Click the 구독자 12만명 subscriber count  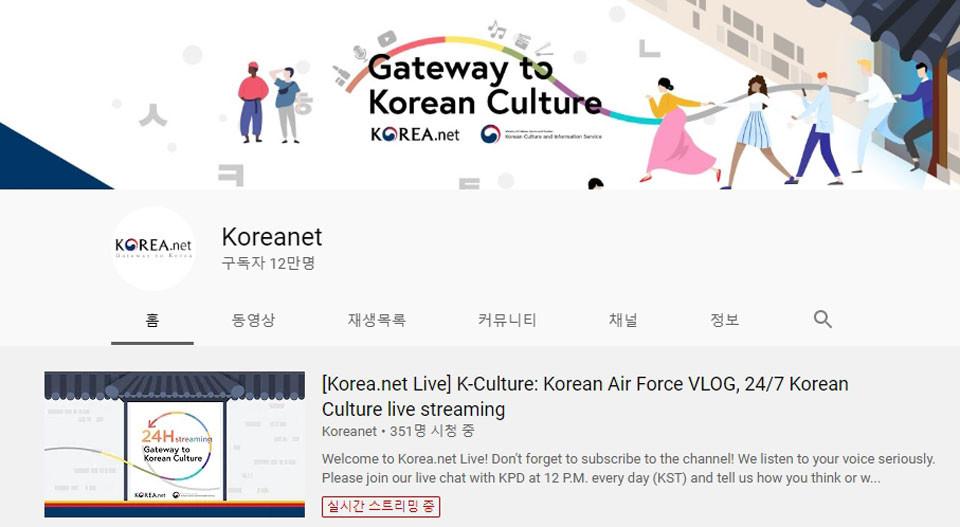pos(268,263)
